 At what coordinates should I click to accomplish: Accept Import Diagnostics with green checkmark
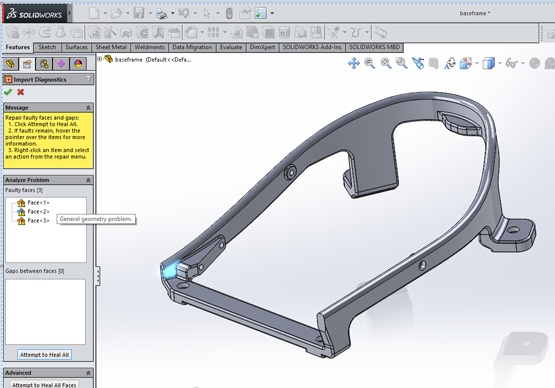pyautogui.click(x=8, y=92)
